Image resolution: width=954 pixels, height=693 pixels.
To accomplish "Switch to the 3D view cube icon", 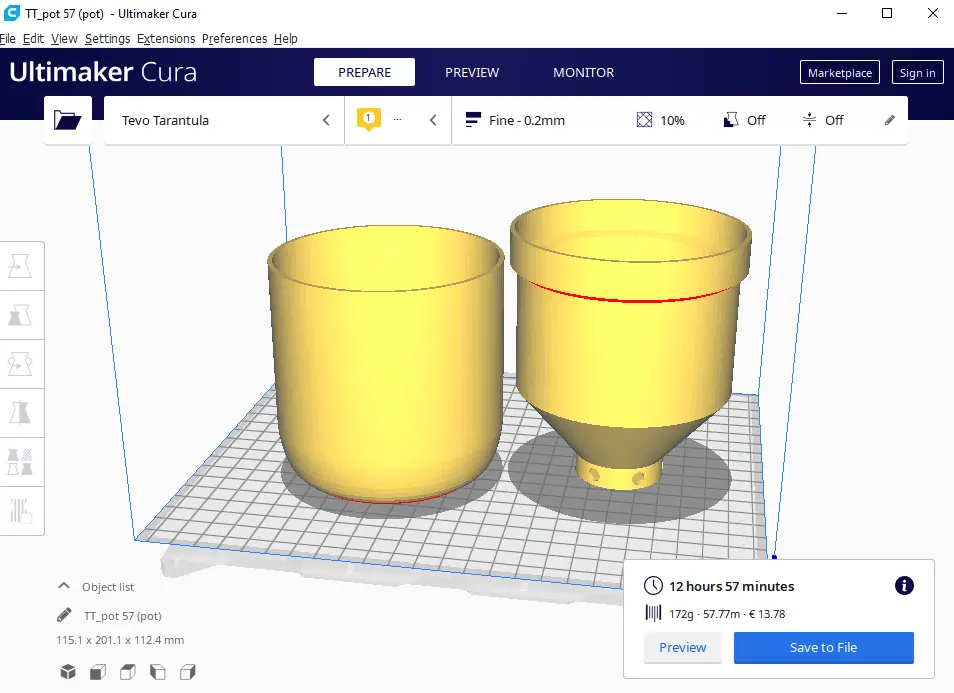I will [x=67, y=671].
